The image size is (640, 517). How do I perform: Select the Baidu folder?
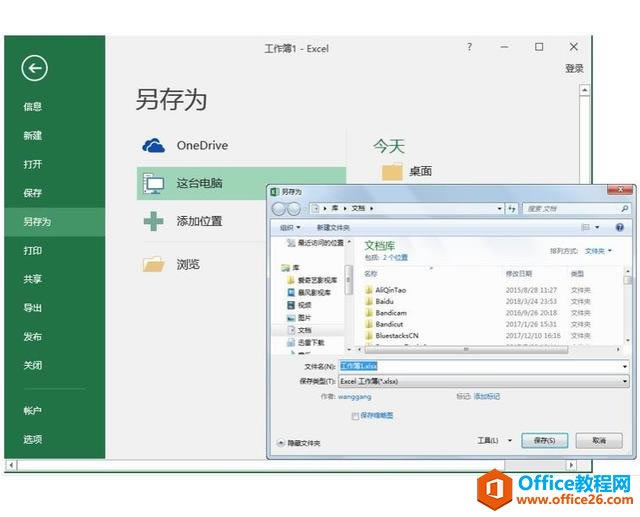[x=380, y=302]
